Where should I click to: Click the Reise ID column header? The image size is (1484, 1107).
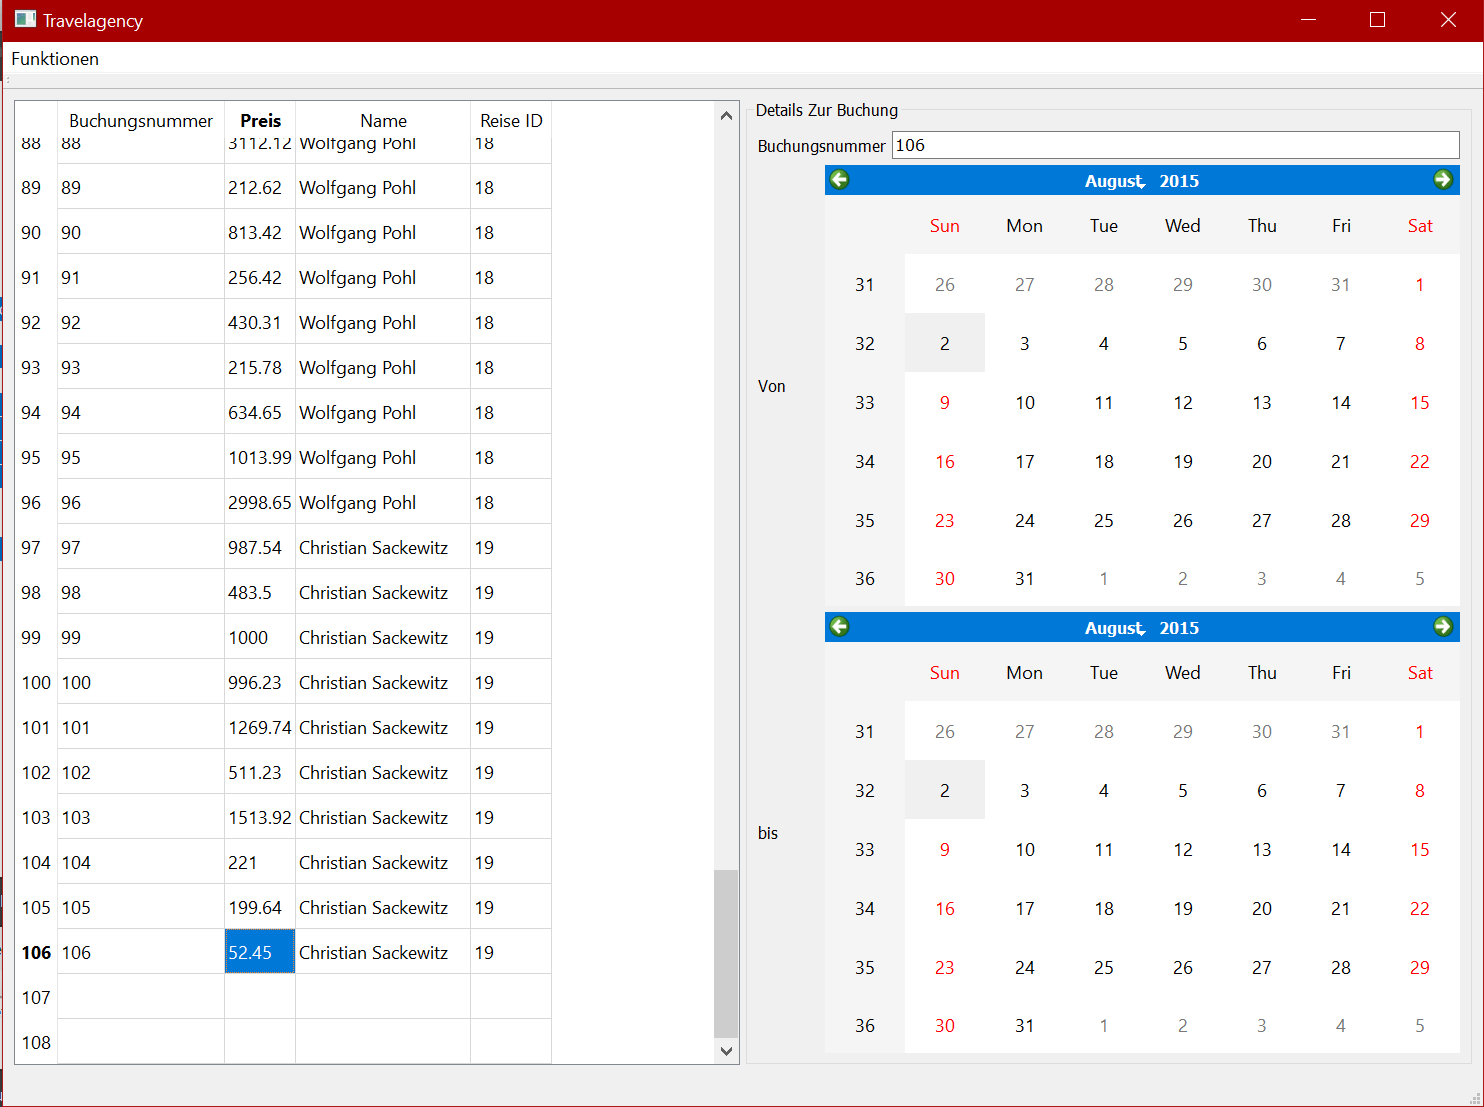(x=511, y=121)
